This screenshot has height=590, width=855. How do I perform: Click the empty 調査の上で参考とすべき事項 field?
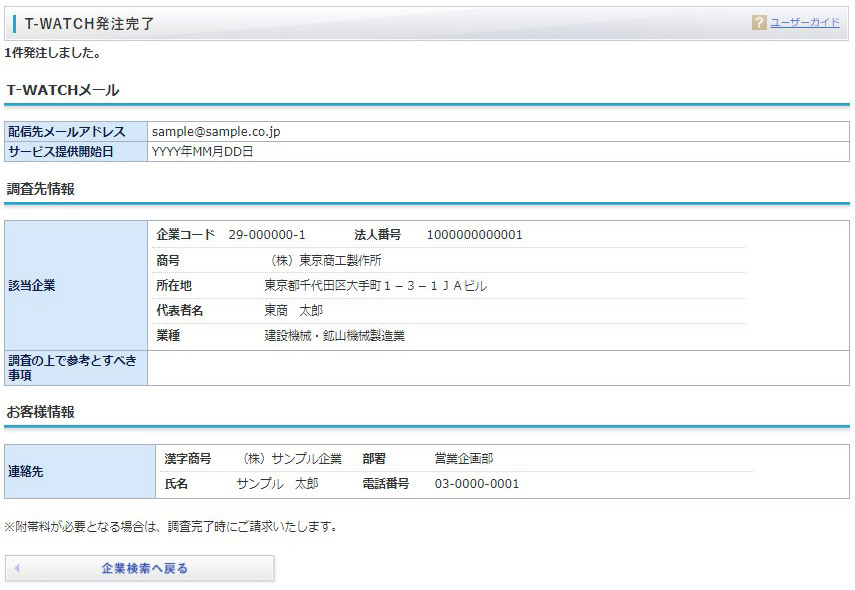point(497,368)
